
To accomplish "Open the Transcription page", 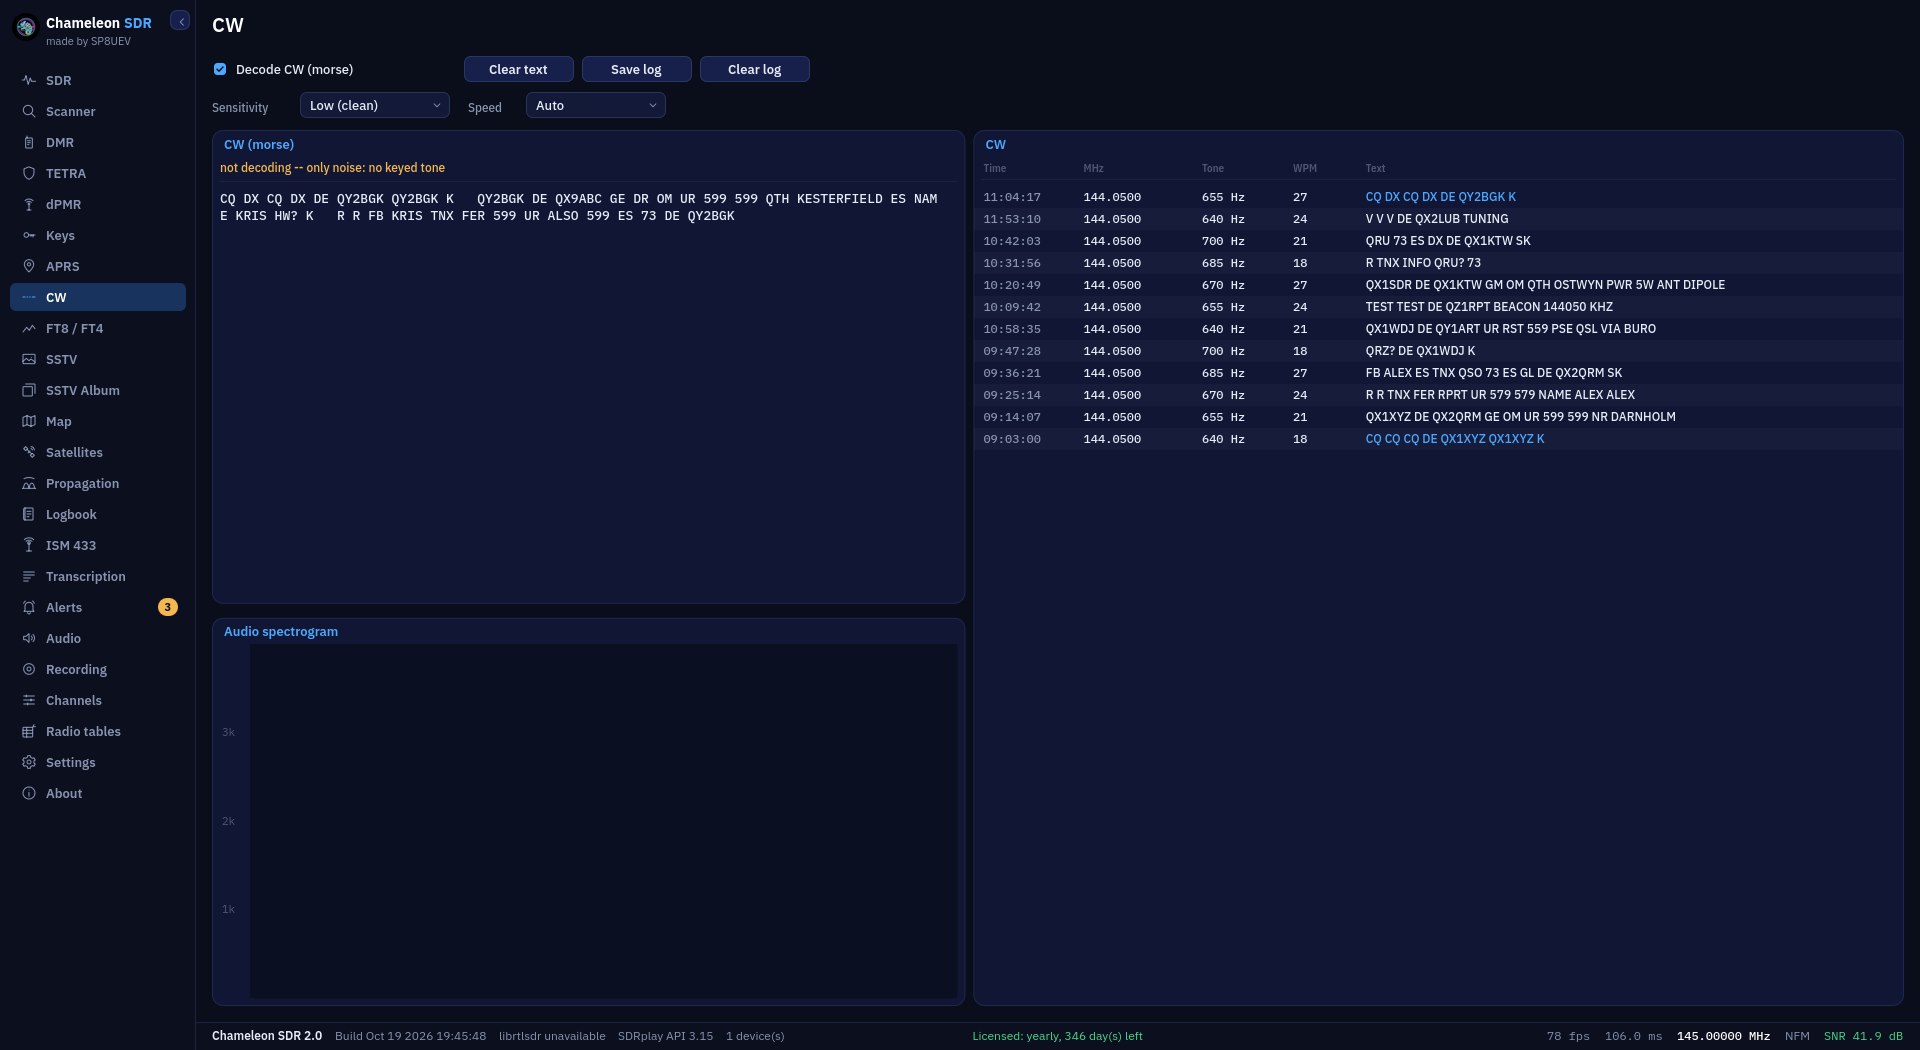I will [98, 576].
